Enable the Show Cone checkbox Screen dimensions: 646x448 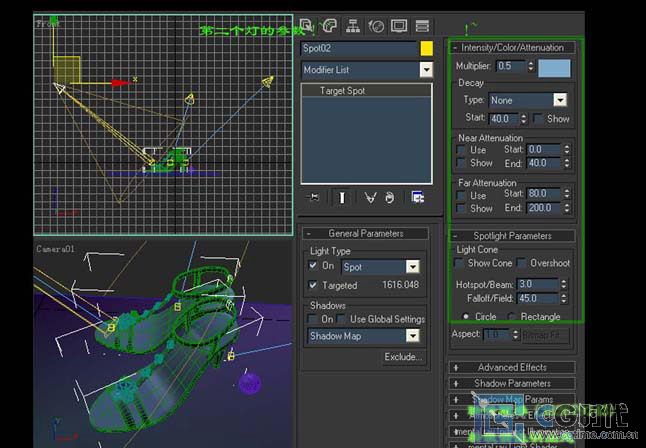point(461,264)
